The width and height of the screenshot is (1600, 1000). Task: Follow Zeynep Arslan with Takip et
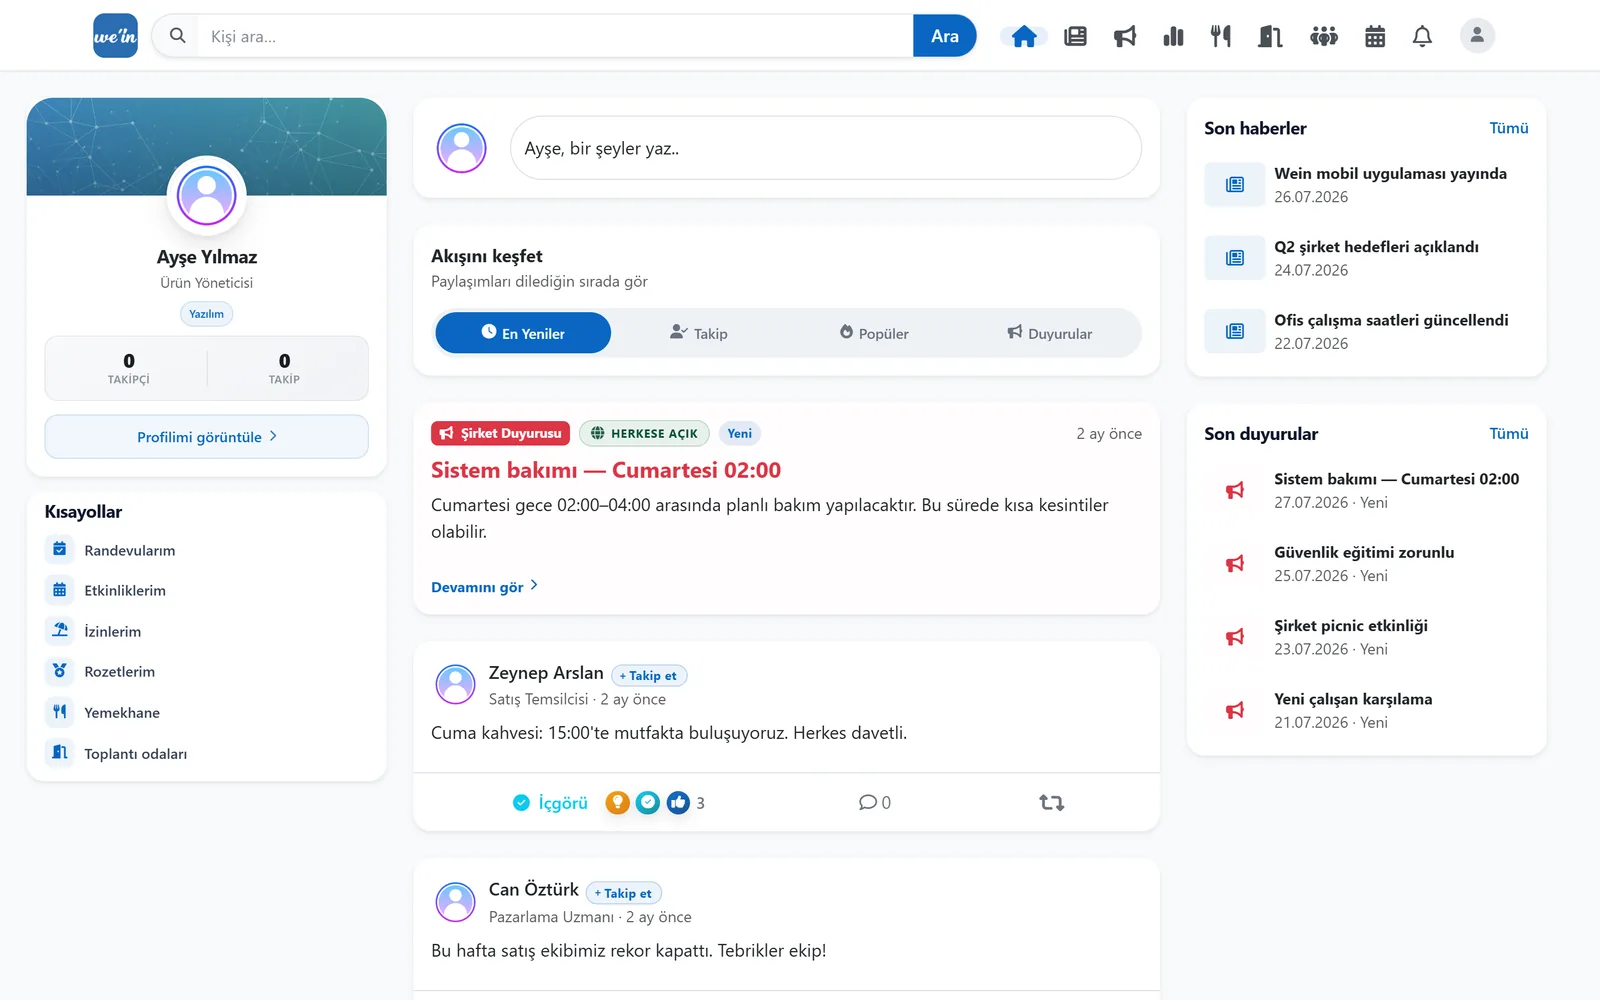(648, 676)
